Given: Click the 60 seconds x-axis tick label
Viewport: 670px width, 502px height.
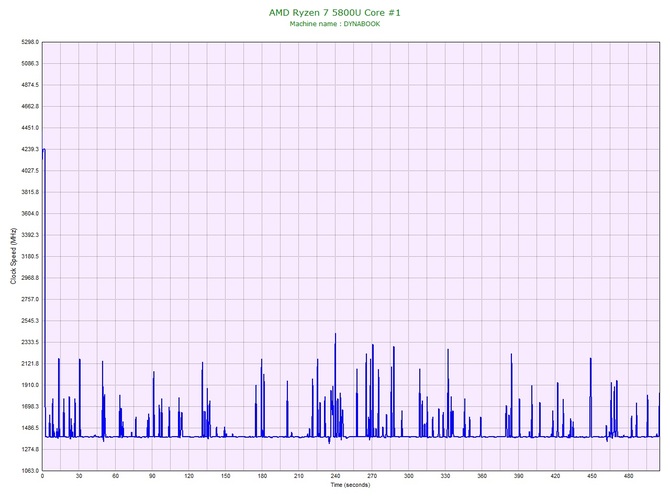Looking at the screenshot, I should click(115, 476).
